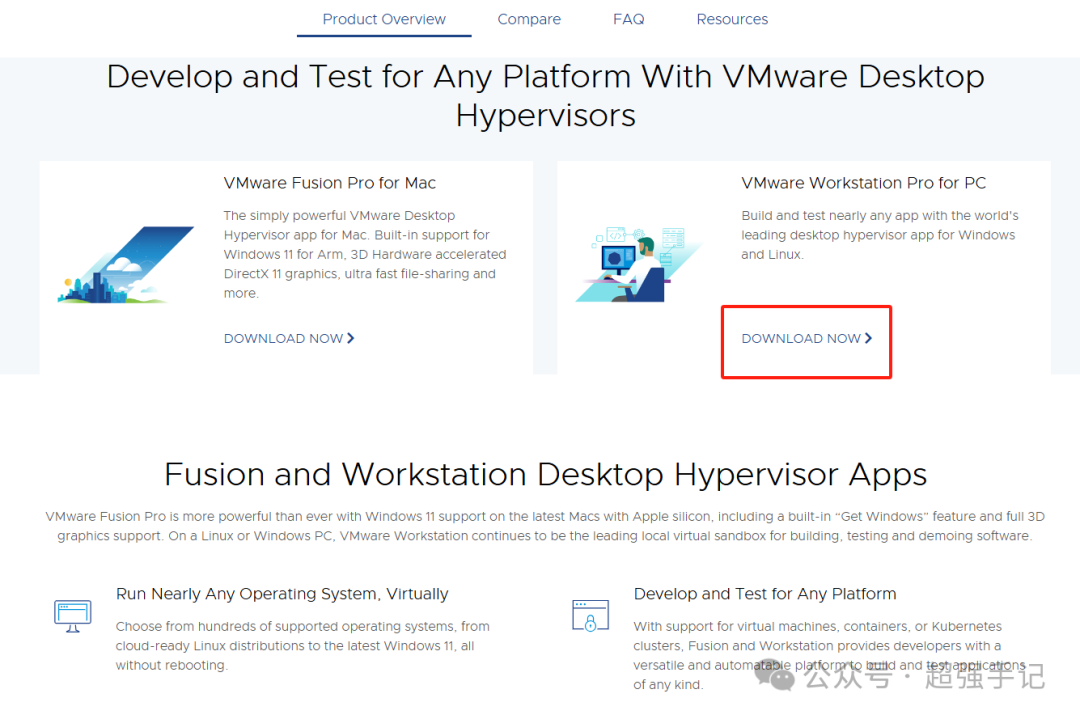Click the Fusion Pro city skyline illustration
Image resolution: width=1080 pixels, height=719 pixels.
126,264
